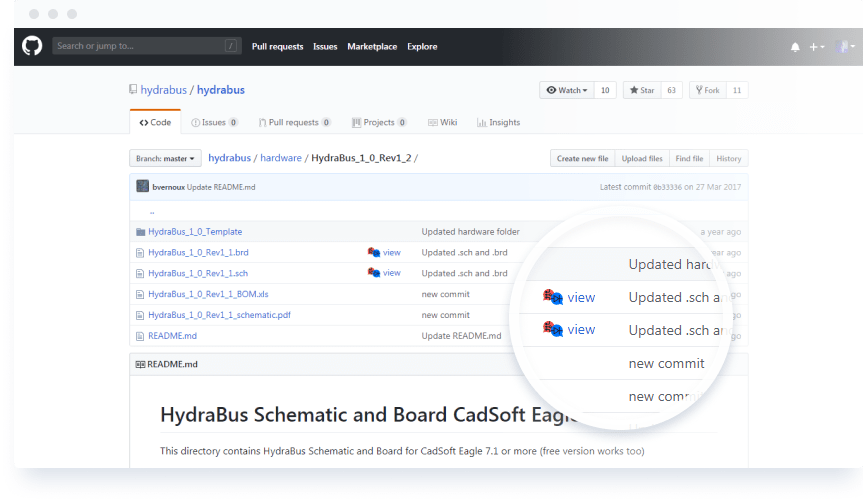The width and height of the screenshot is (863, 502).
Task: Click the repository book icon
Action: click(x=133, y=89)
